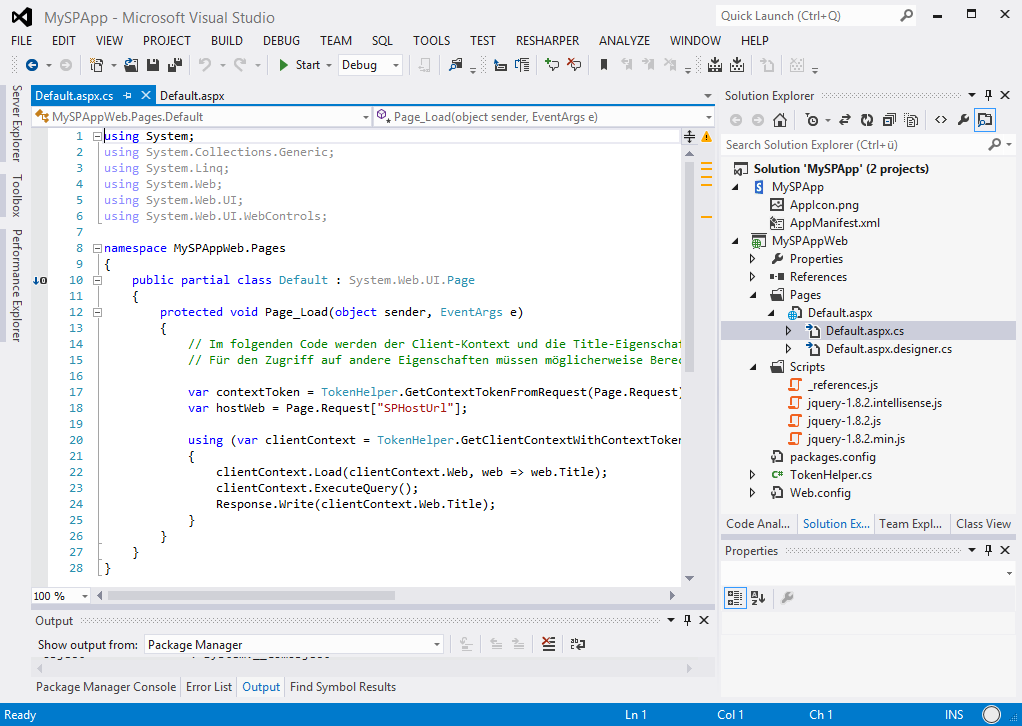Viewport: 1022px width, 726px height.
Task: Click the Home icon in Solution Explorer
Action: click(780, 120)
